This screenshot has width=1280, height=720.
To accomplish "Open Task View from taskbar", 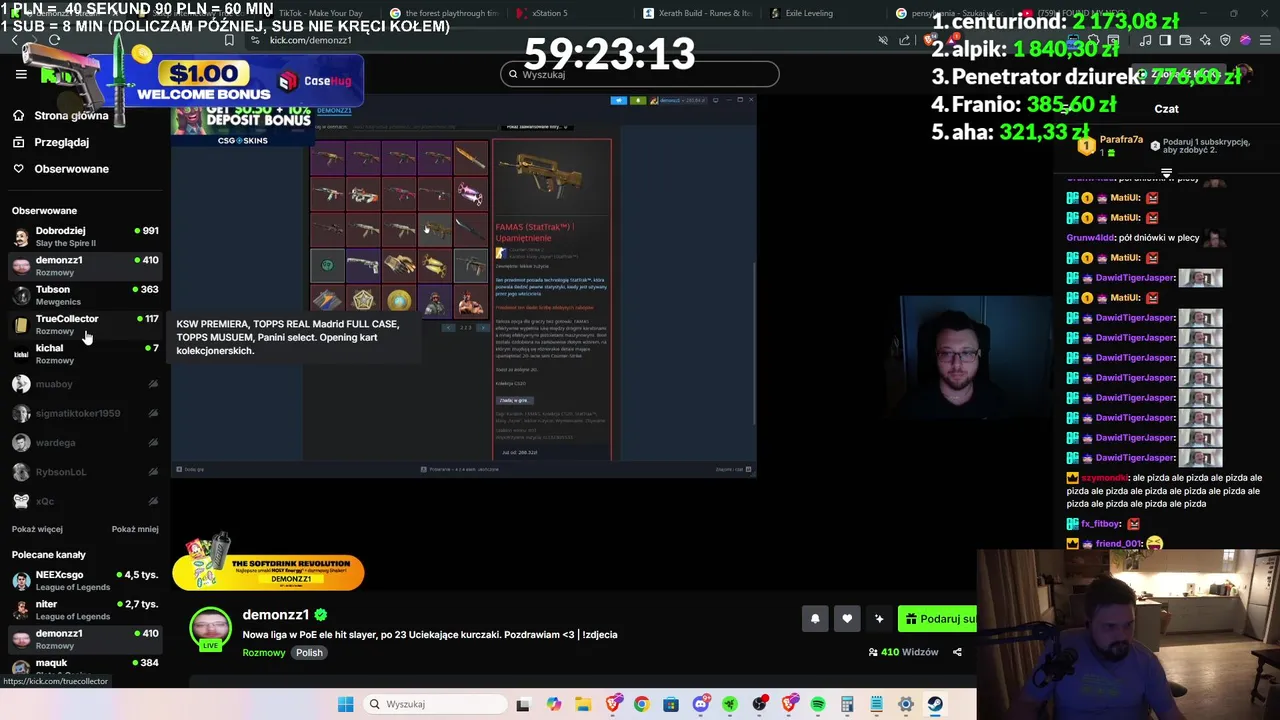I will click(522, 704).
